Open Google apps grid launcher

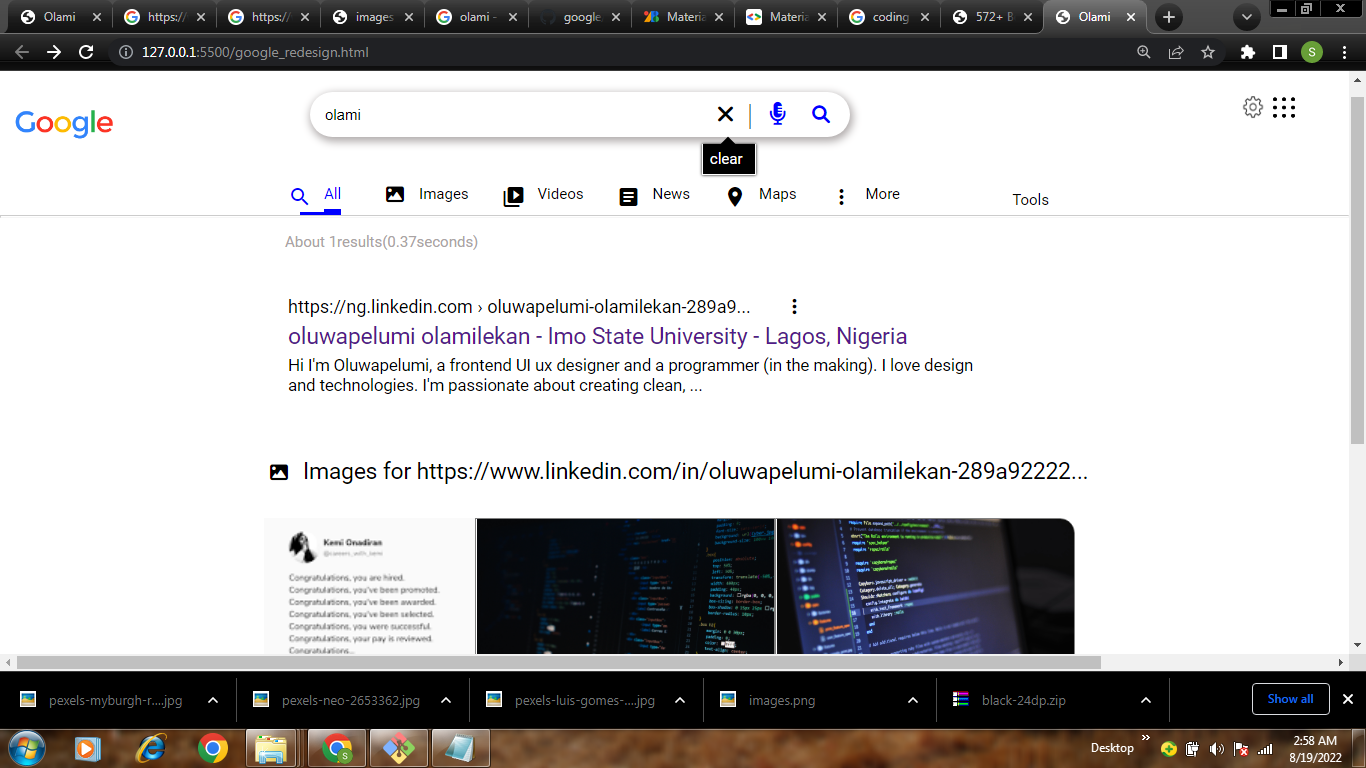click(1285, 107)
